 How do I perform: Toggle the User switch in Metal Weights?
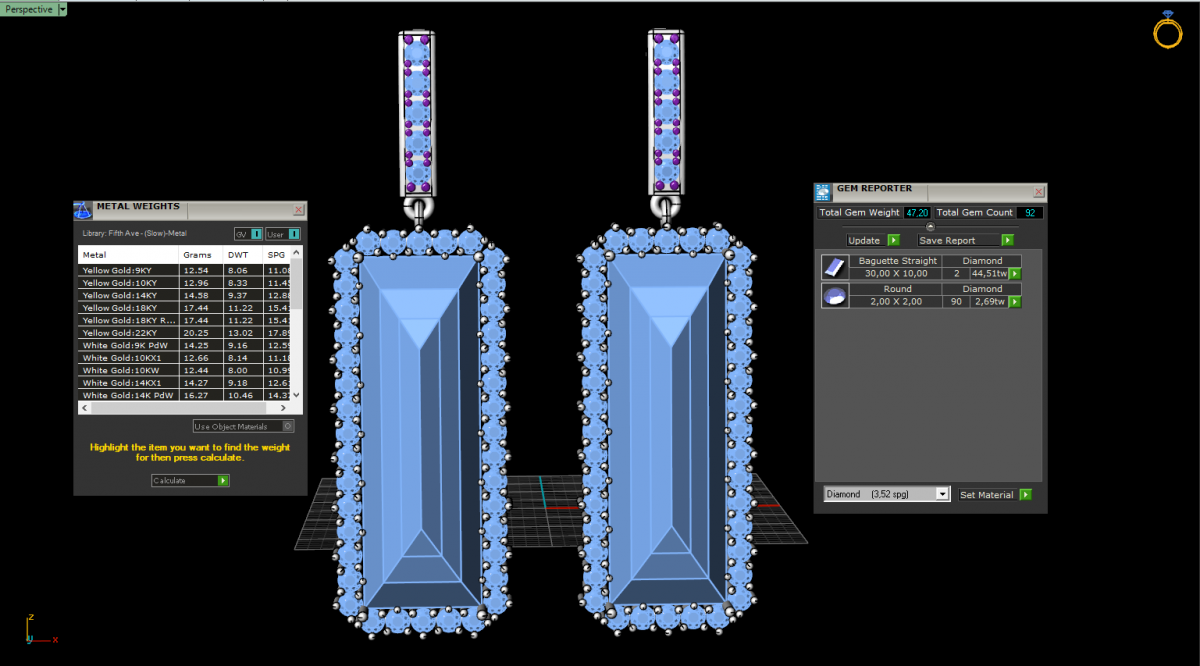294,234
